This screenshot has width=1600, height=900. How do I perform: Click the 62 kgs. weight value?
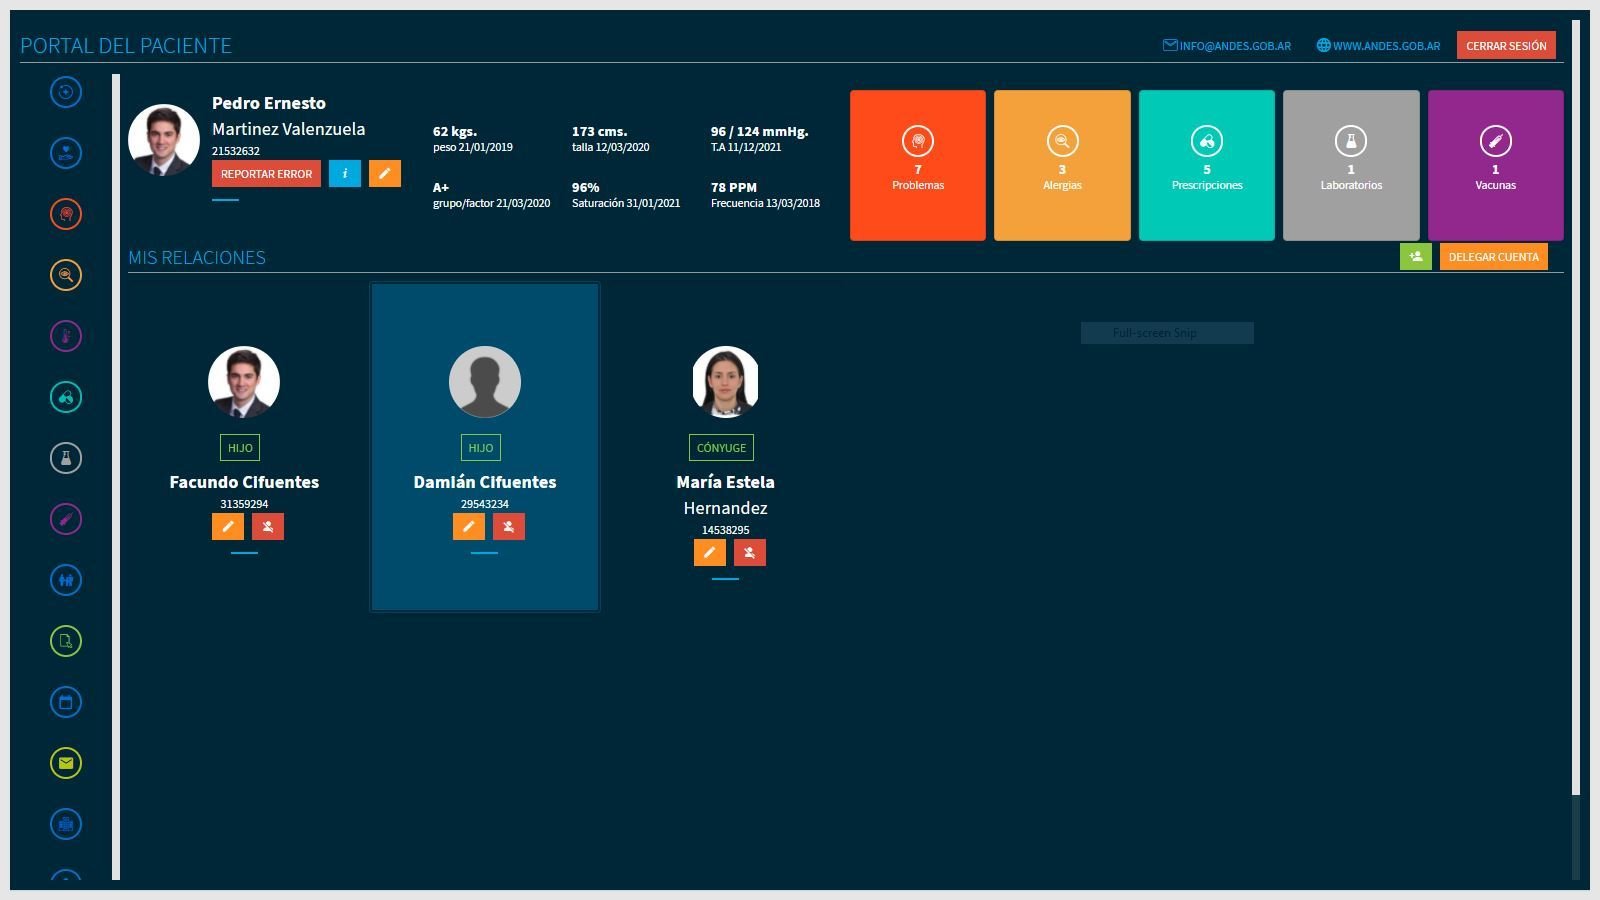pos(455,131)
